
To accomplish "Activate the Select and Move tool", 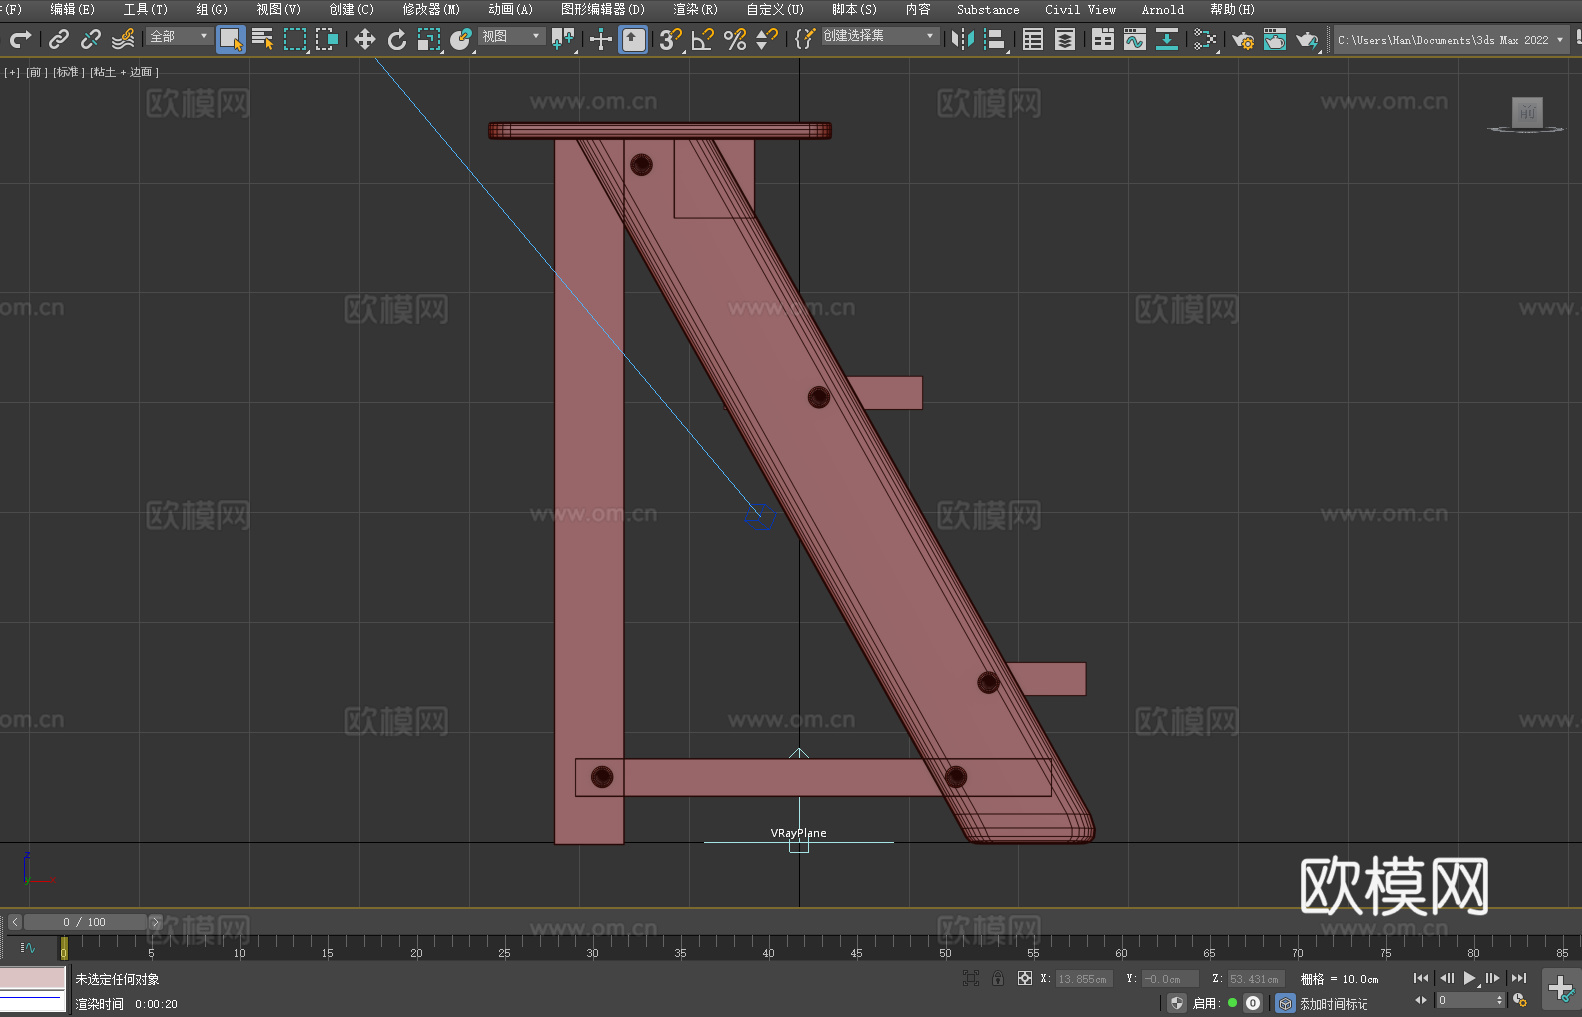I will [x=365, y=39].
